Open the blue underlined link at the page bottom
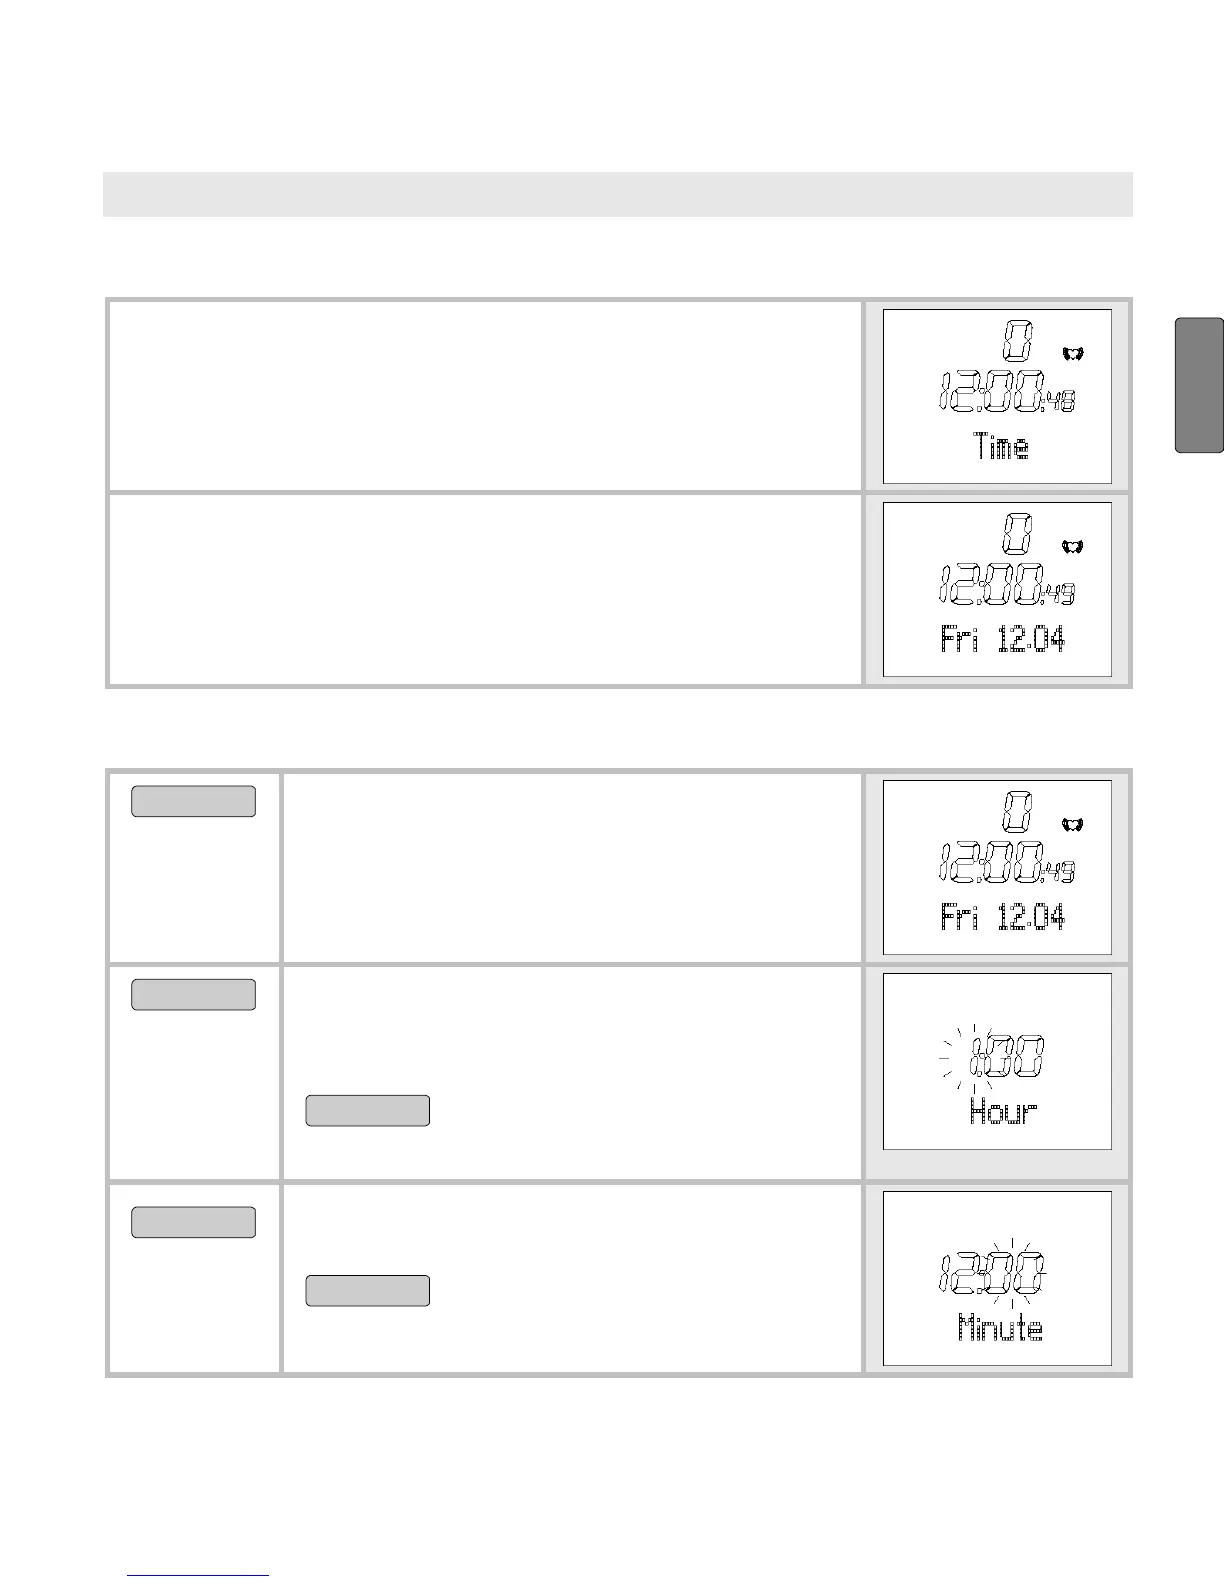 198,1575
